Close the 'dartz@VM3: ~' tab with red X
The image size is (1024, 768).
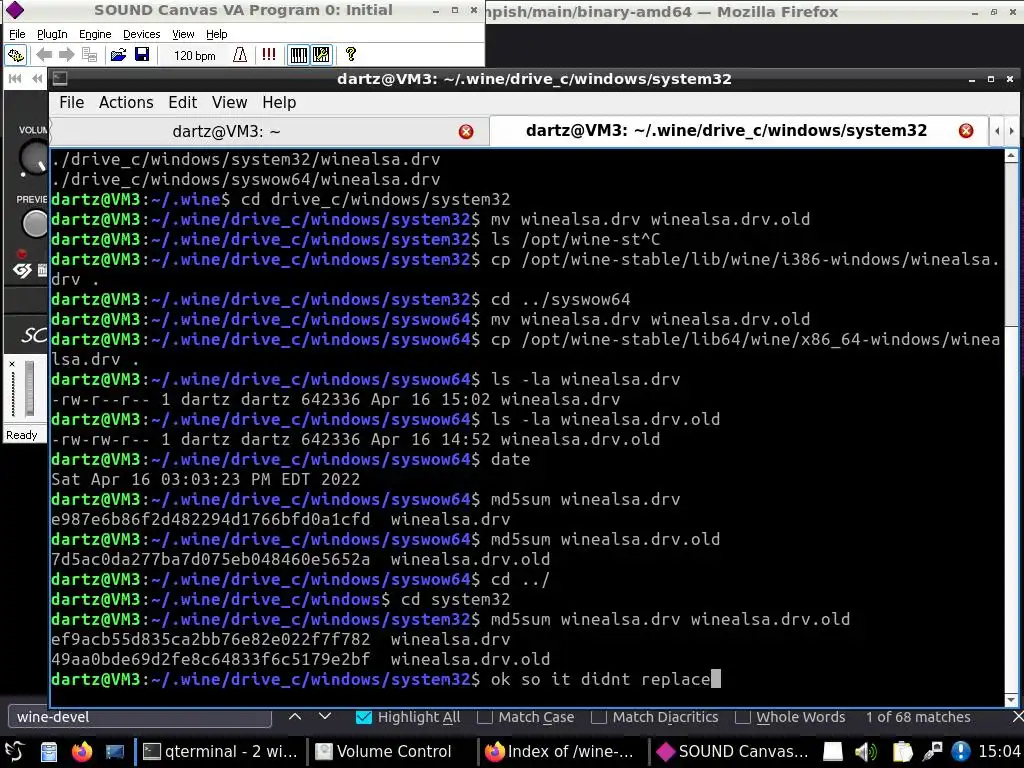click(466, 132)
